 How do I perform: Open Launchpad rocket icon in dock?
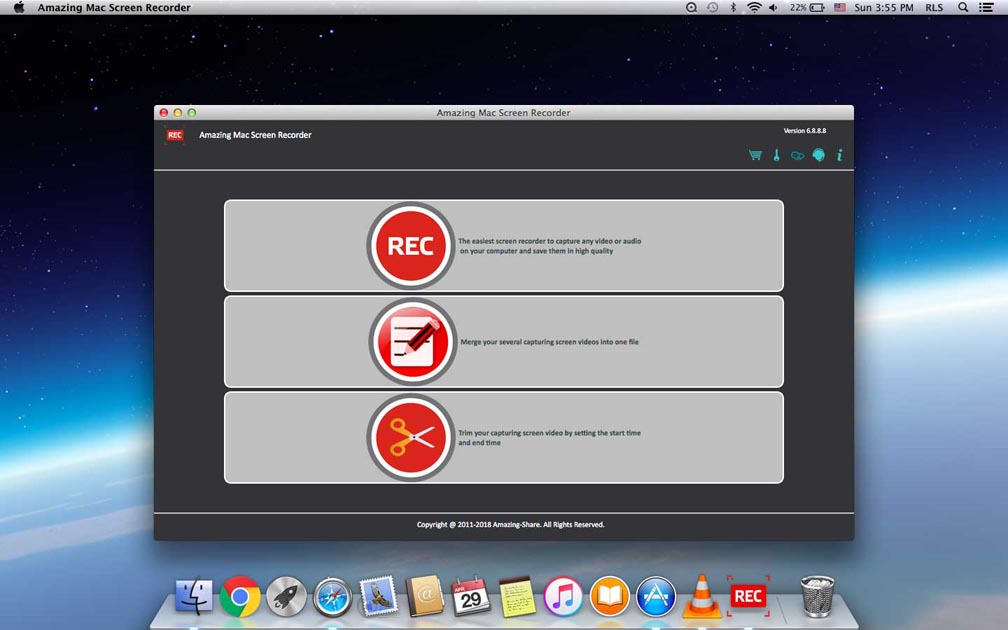286,597
